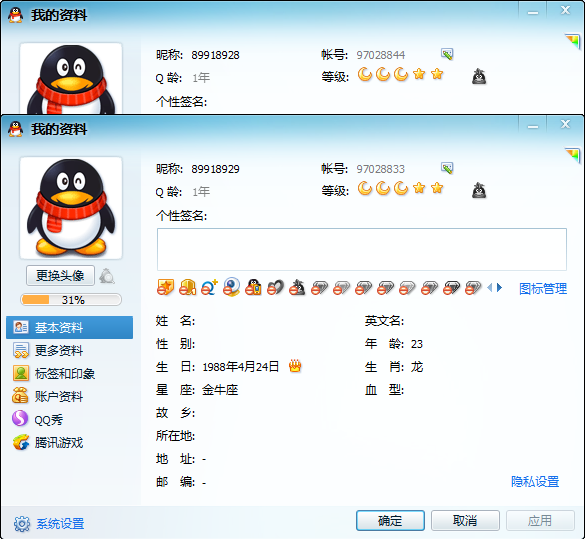Click the zodiac value 金牛座
Image resolution: width=585 pixels, height=539 pixels.
point(220,390)
